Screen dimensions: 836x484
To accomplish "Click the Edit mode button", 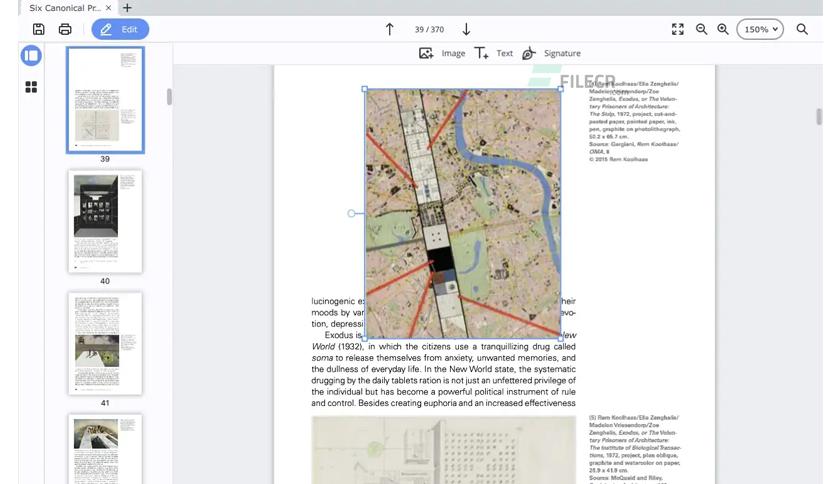I will coord(120,29).
